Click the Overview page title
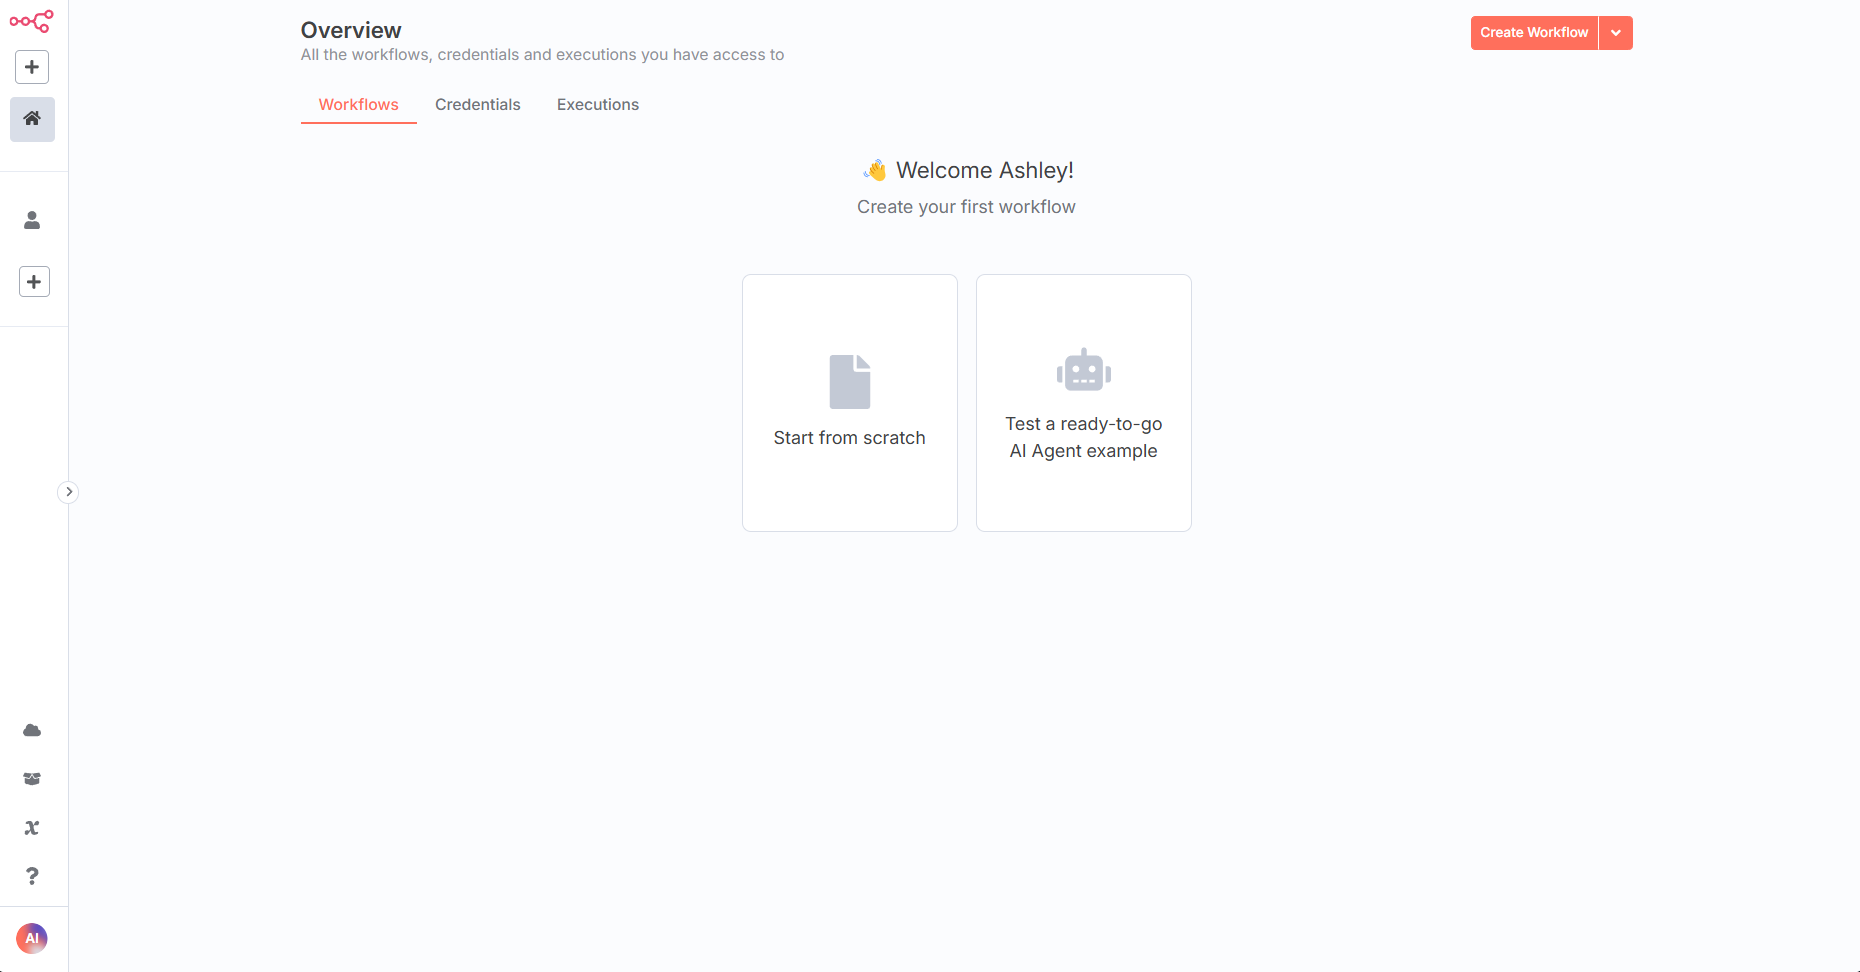This screenshot has height=972, width=1860. coord(351,31)
